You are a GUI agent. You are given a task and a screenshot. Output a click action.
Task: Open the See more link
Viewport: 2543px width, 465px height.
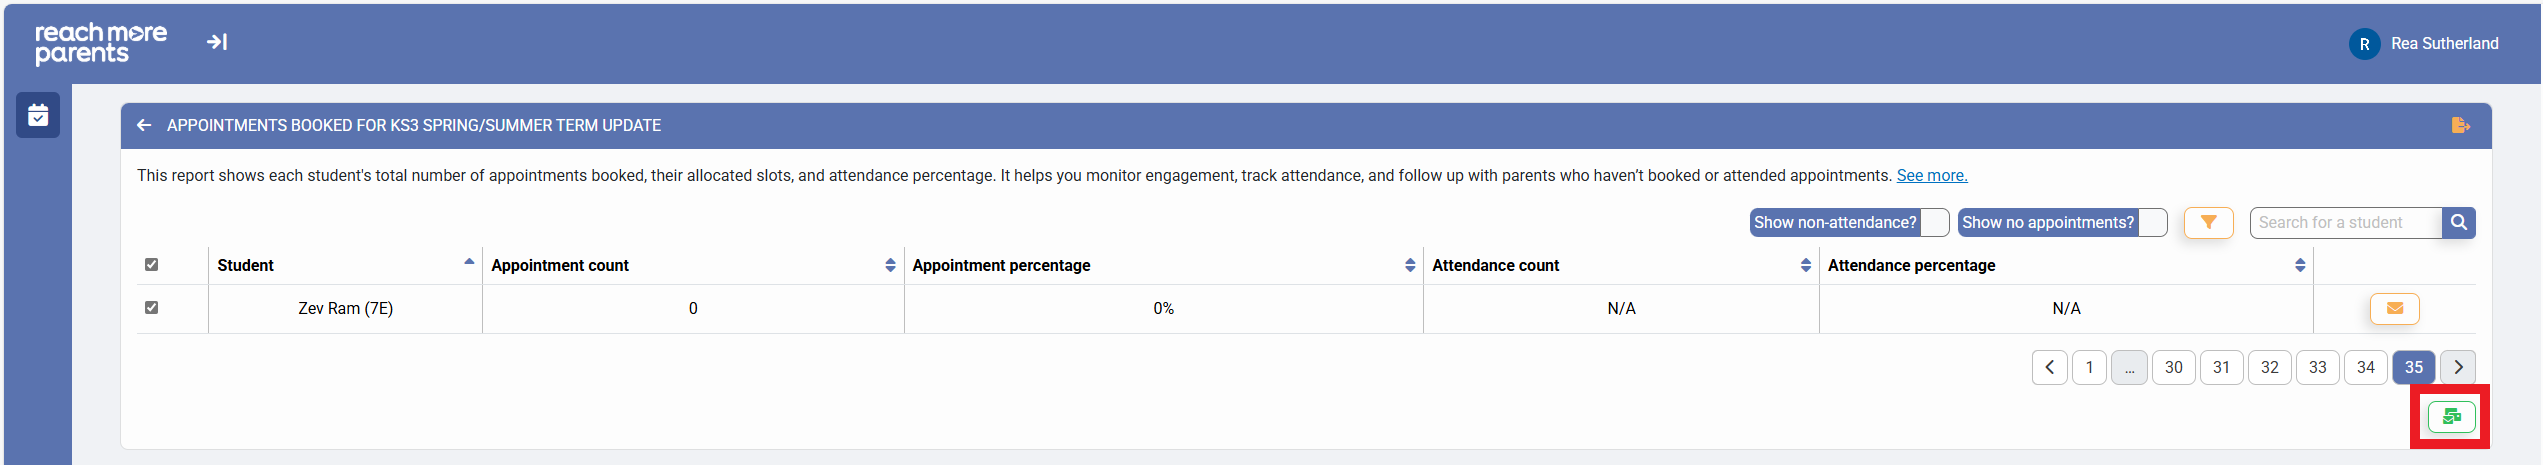click(1931, 176)
